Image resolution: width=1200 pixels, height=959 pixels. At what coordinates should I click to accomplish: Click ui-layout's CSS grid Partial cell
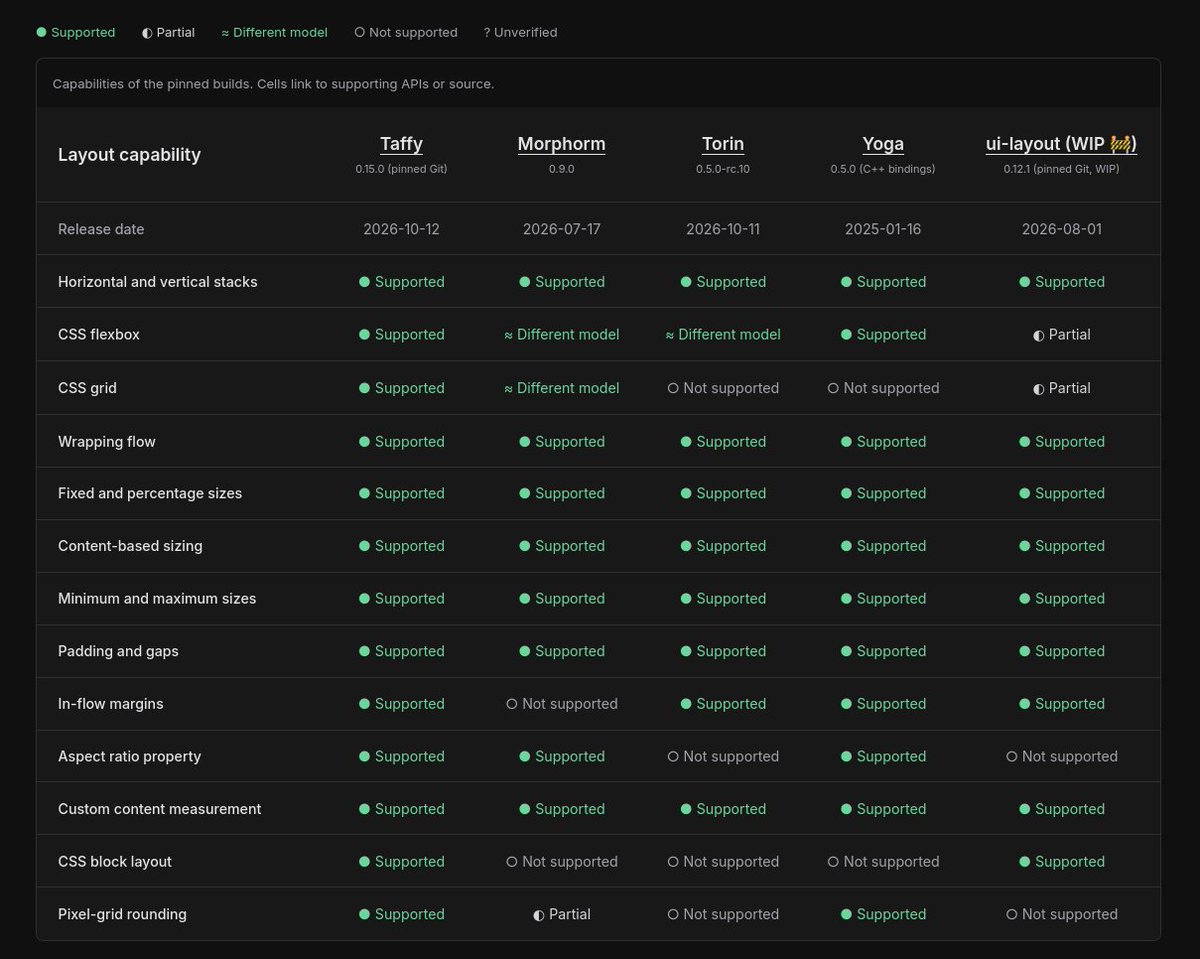coord(1061,388)
